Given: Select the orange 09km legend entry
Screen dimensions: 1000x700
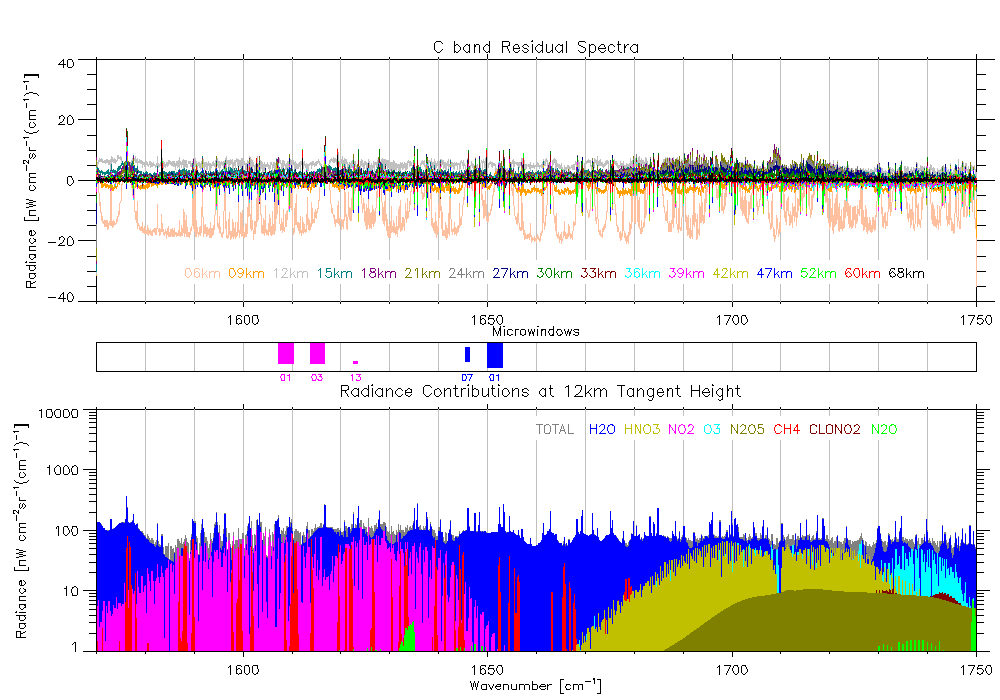Looking at the screenshot, I should (246, 273).
